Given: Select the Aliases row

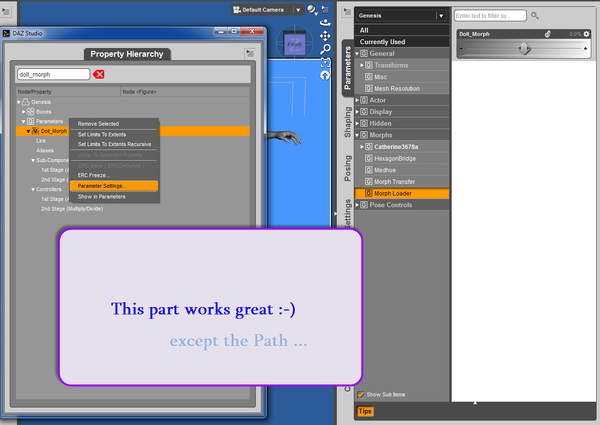Looking at the screenshot, I should pos(45,151).
